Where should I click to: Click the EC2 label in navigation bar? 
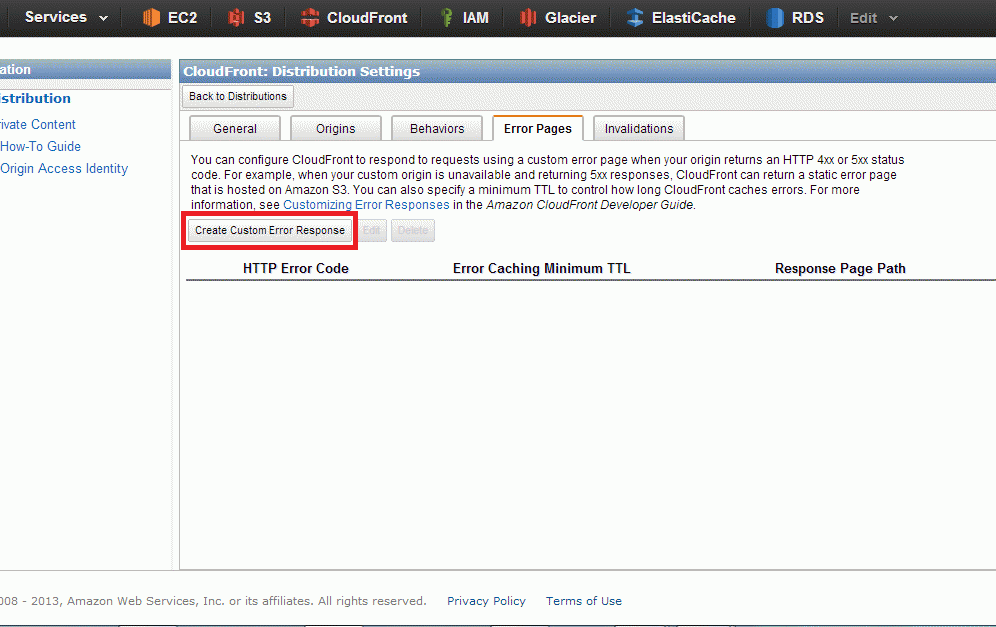(x=183, y=18)
